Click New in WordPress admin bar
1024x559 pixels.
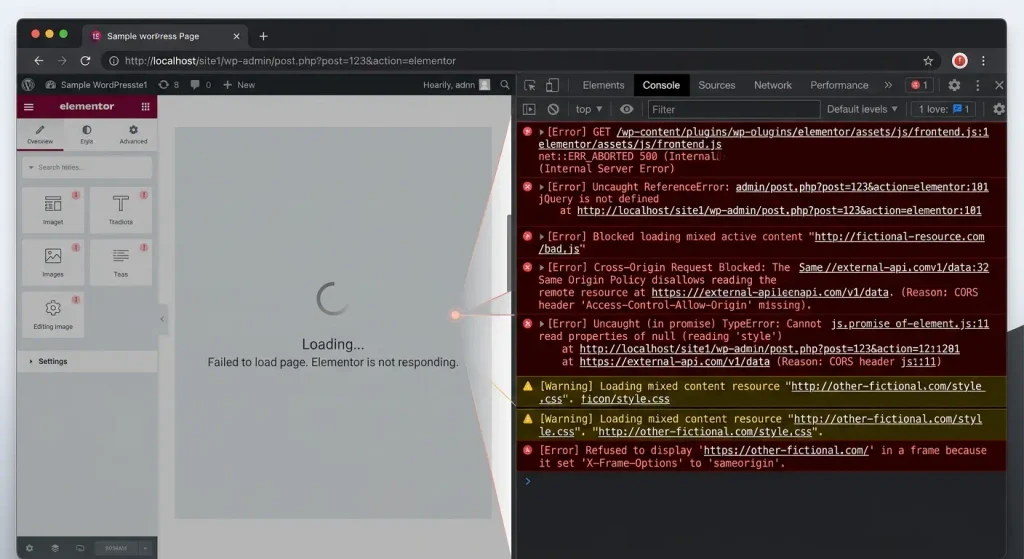pos(239,85)
